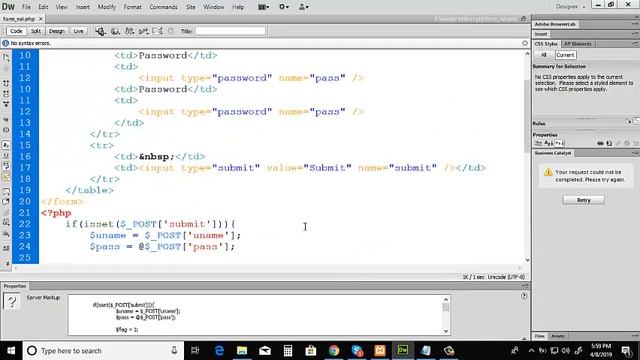Open the Insert menu

(82, 7)
